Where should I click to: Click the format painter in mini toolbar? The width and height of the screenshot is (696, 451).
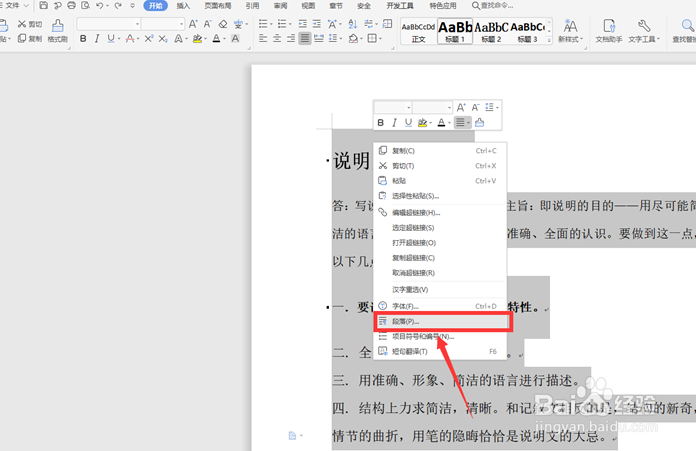479,123
